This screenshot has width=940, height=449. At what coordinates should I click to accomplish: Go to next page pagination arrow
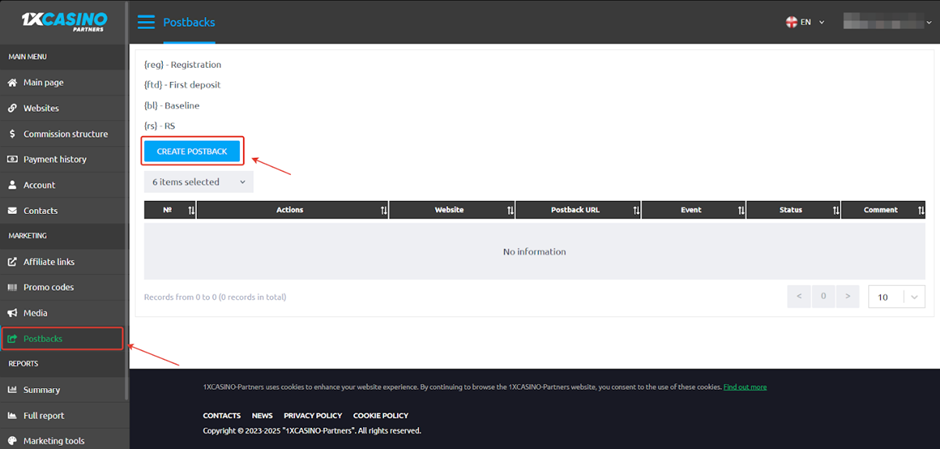coord(847,297)
